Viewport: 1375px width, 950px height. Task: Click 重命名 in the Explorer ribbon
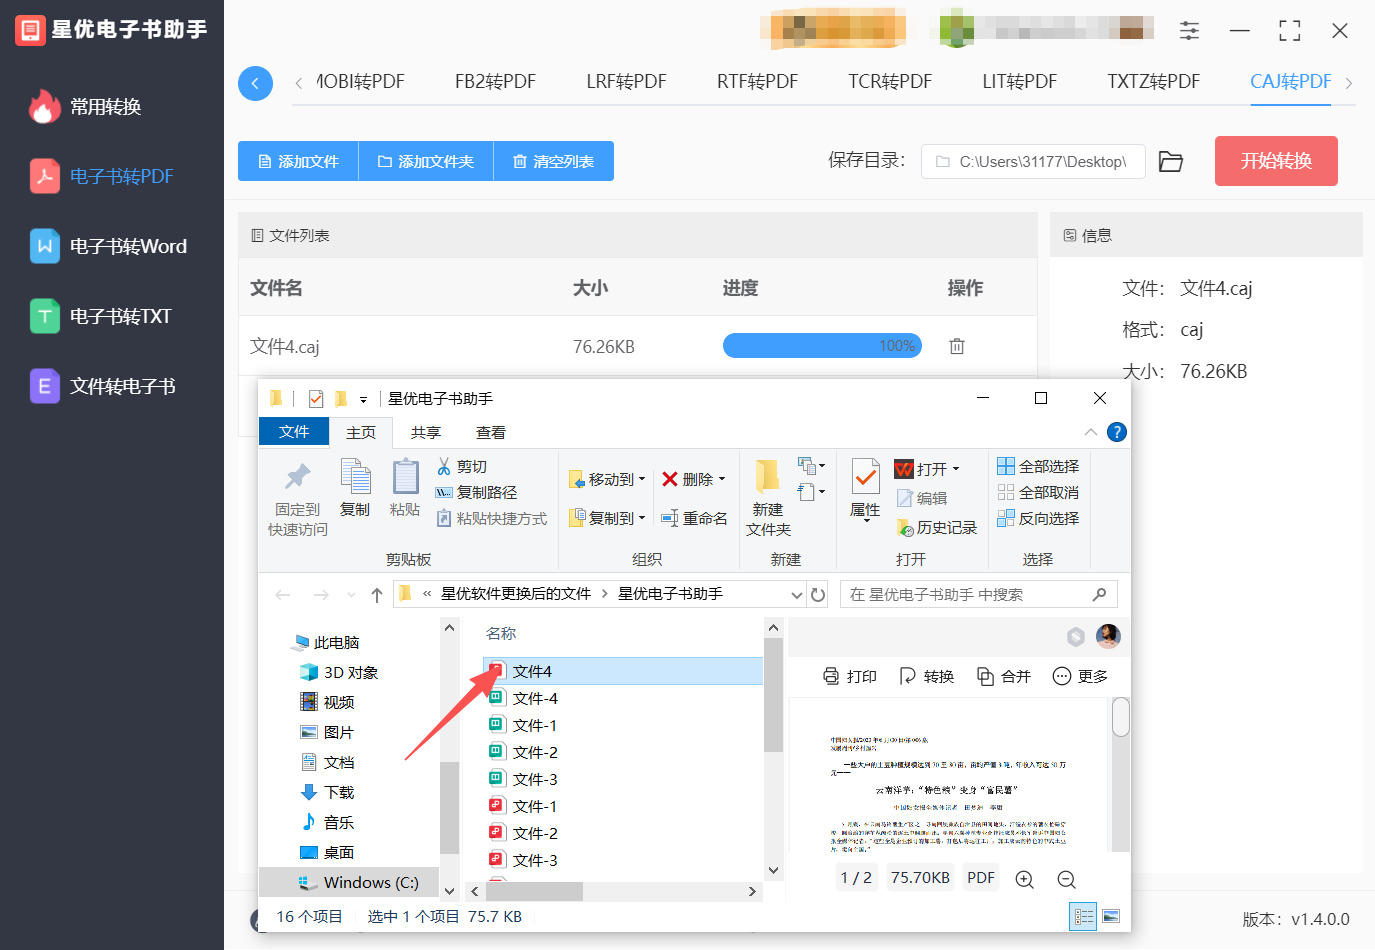pyautogui.click(x=694, y=518)
